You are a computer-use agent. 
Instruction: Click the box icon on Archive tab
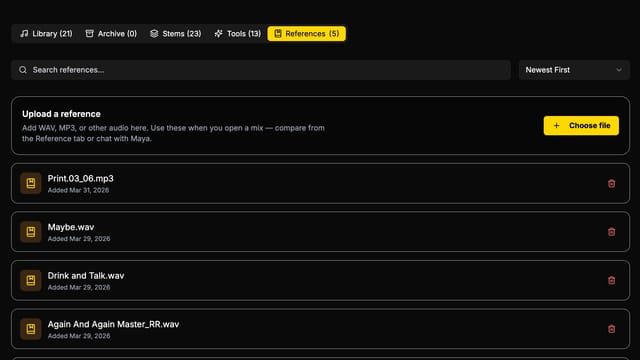click(89, 33)
